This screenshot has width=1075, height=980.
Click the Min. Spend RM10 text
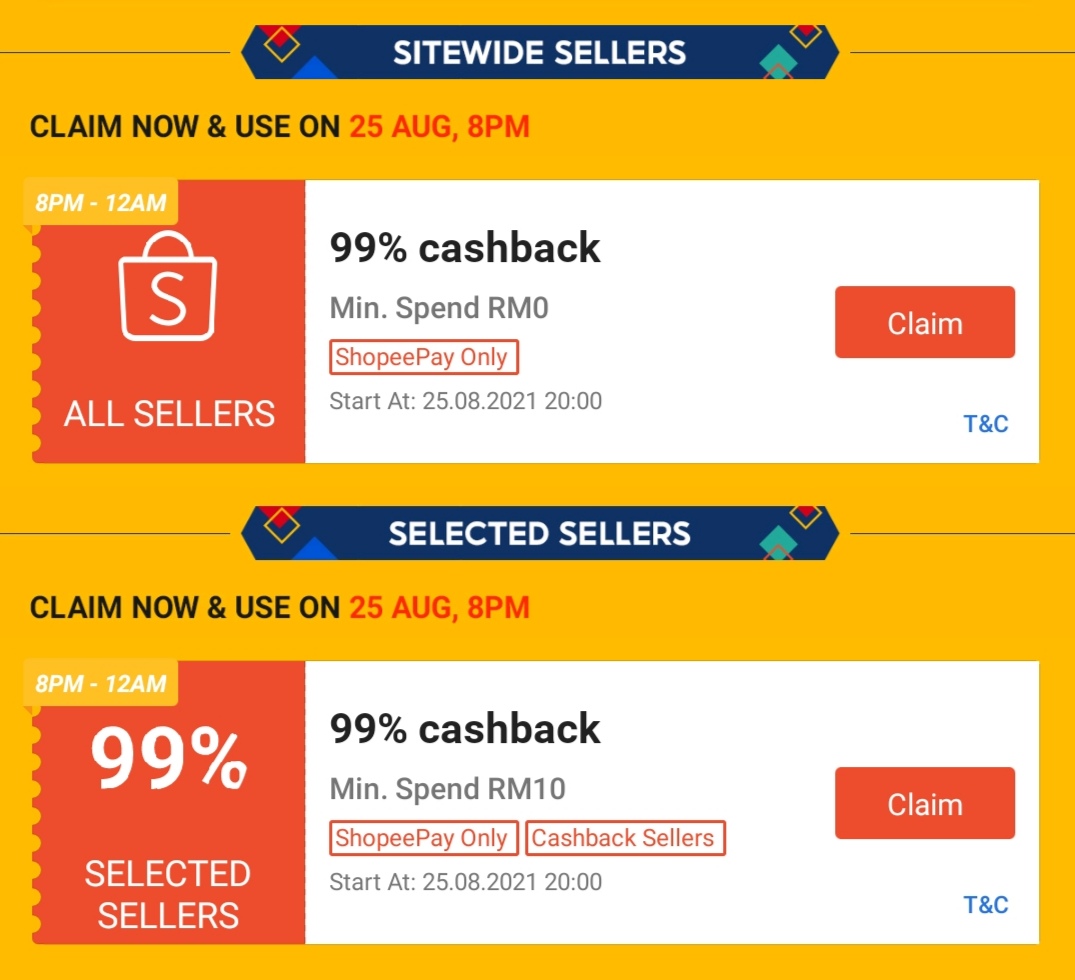coord(447,789)
